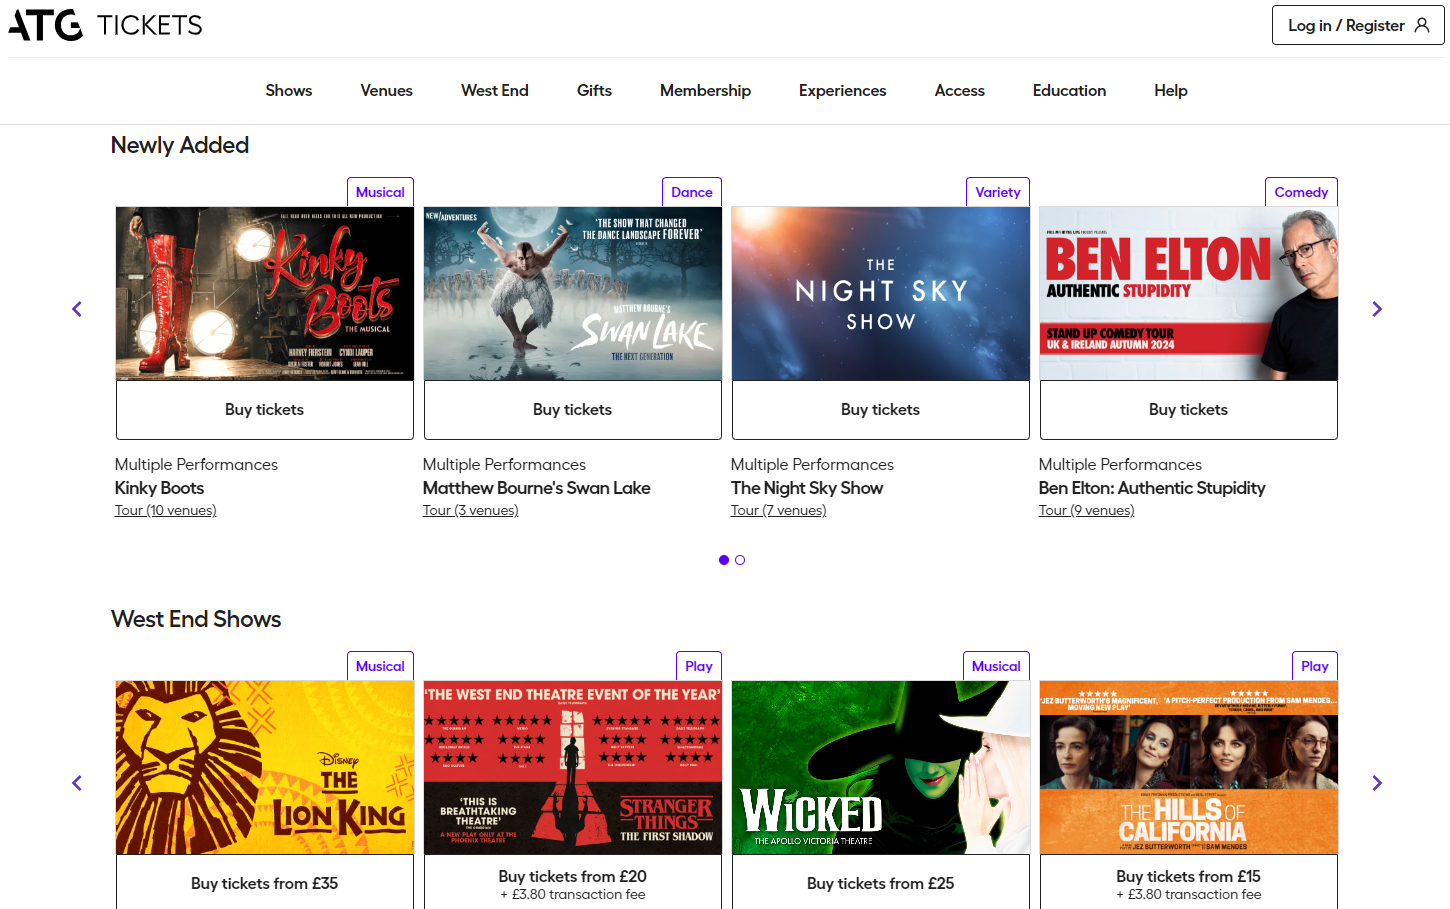Show next Newly Added shows
This screenshot has height=909, width=1450.
(1377, 309)
